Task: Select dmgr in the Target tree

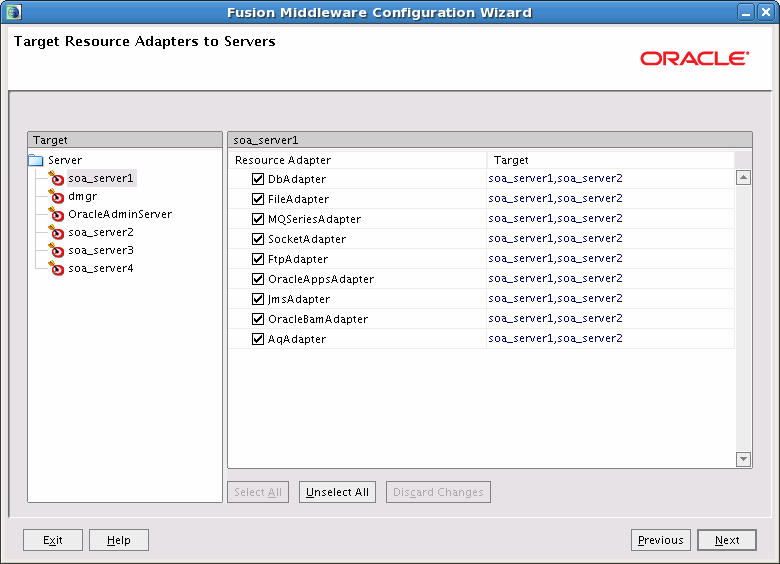Action: (83, 196)
